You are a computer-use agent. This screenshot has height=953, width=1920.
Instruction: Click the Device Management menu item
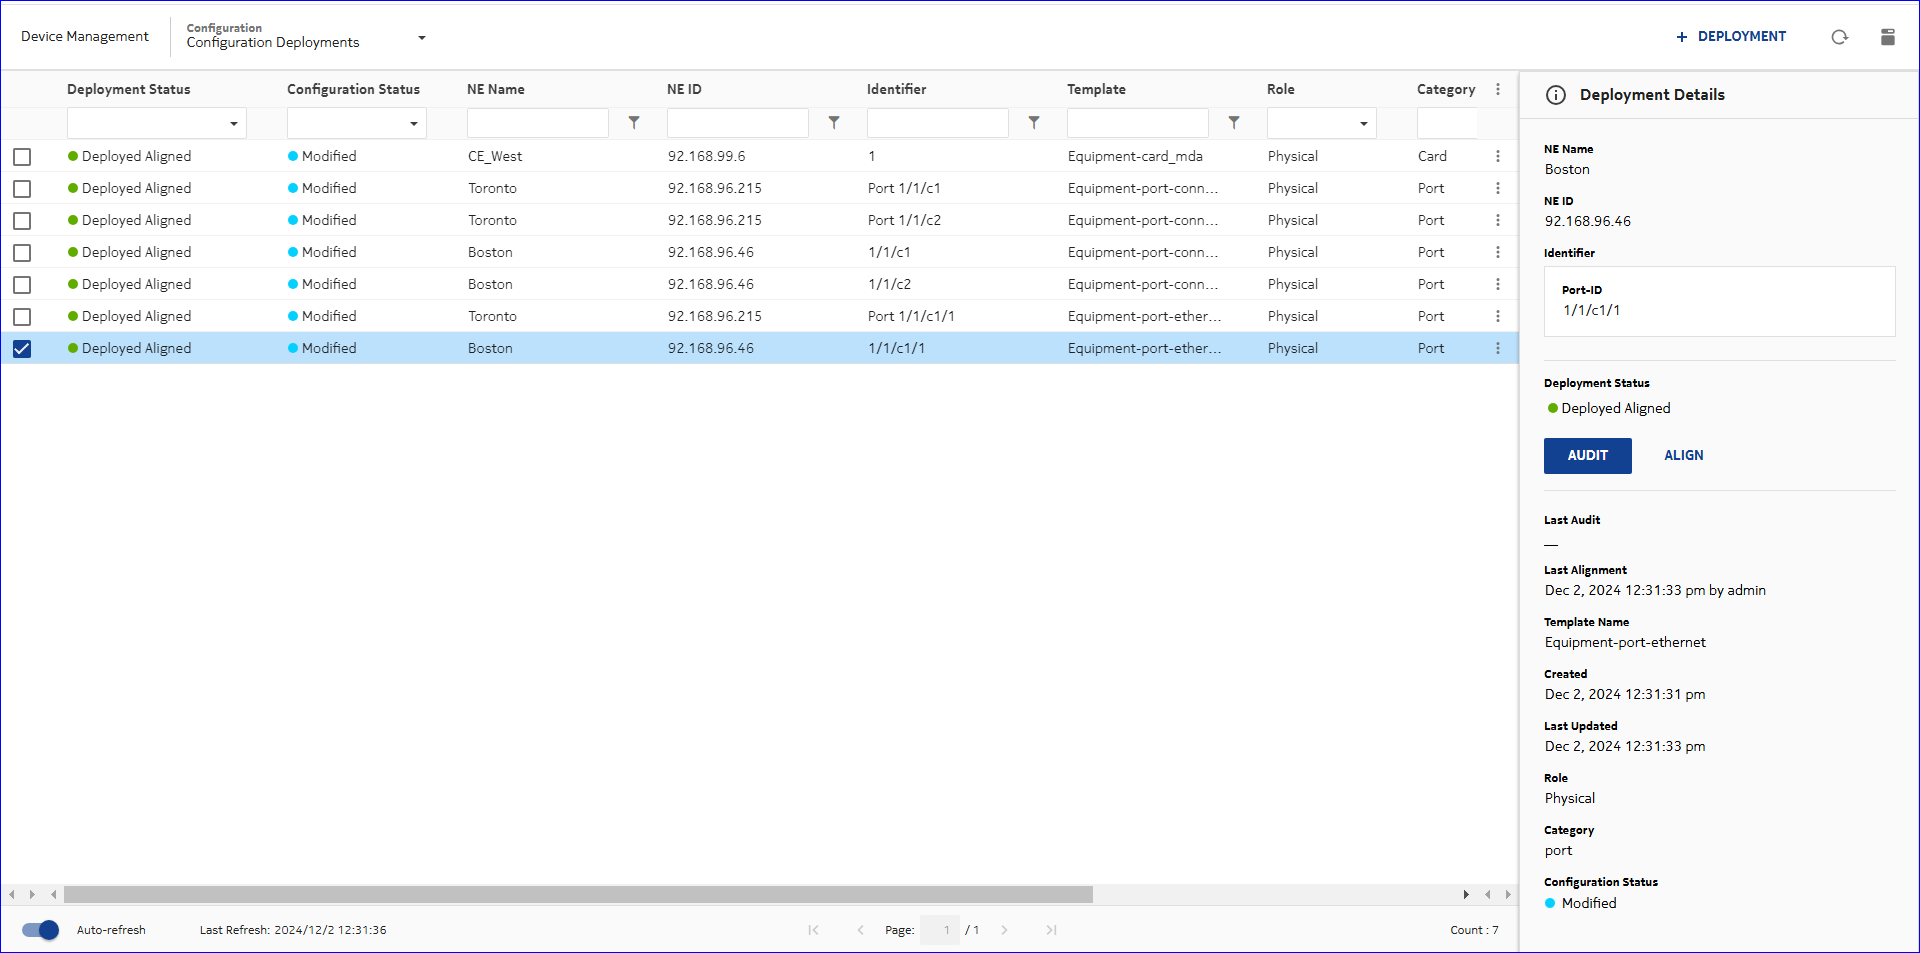point(85,37)
